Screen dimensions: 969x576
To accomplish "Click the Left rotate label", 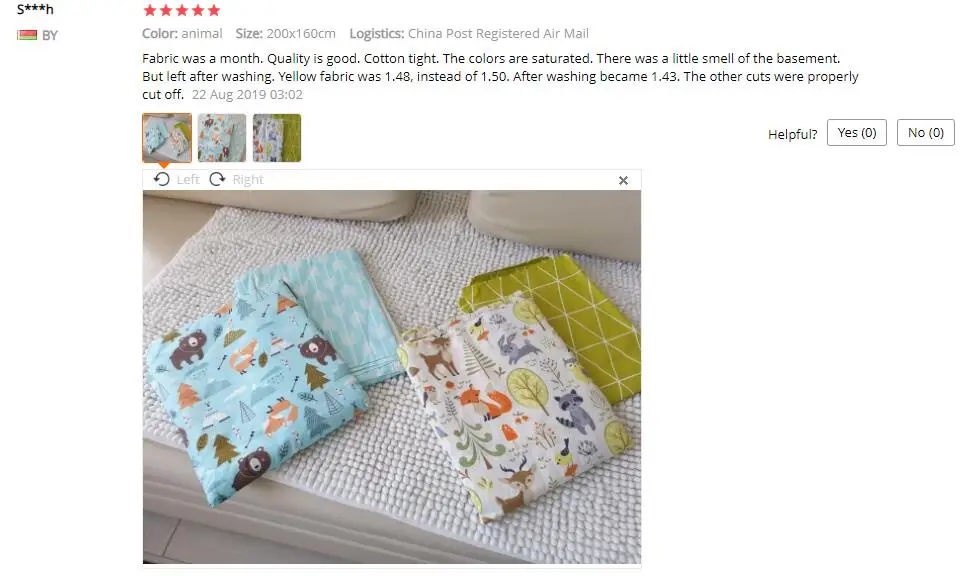I will 188,179.
